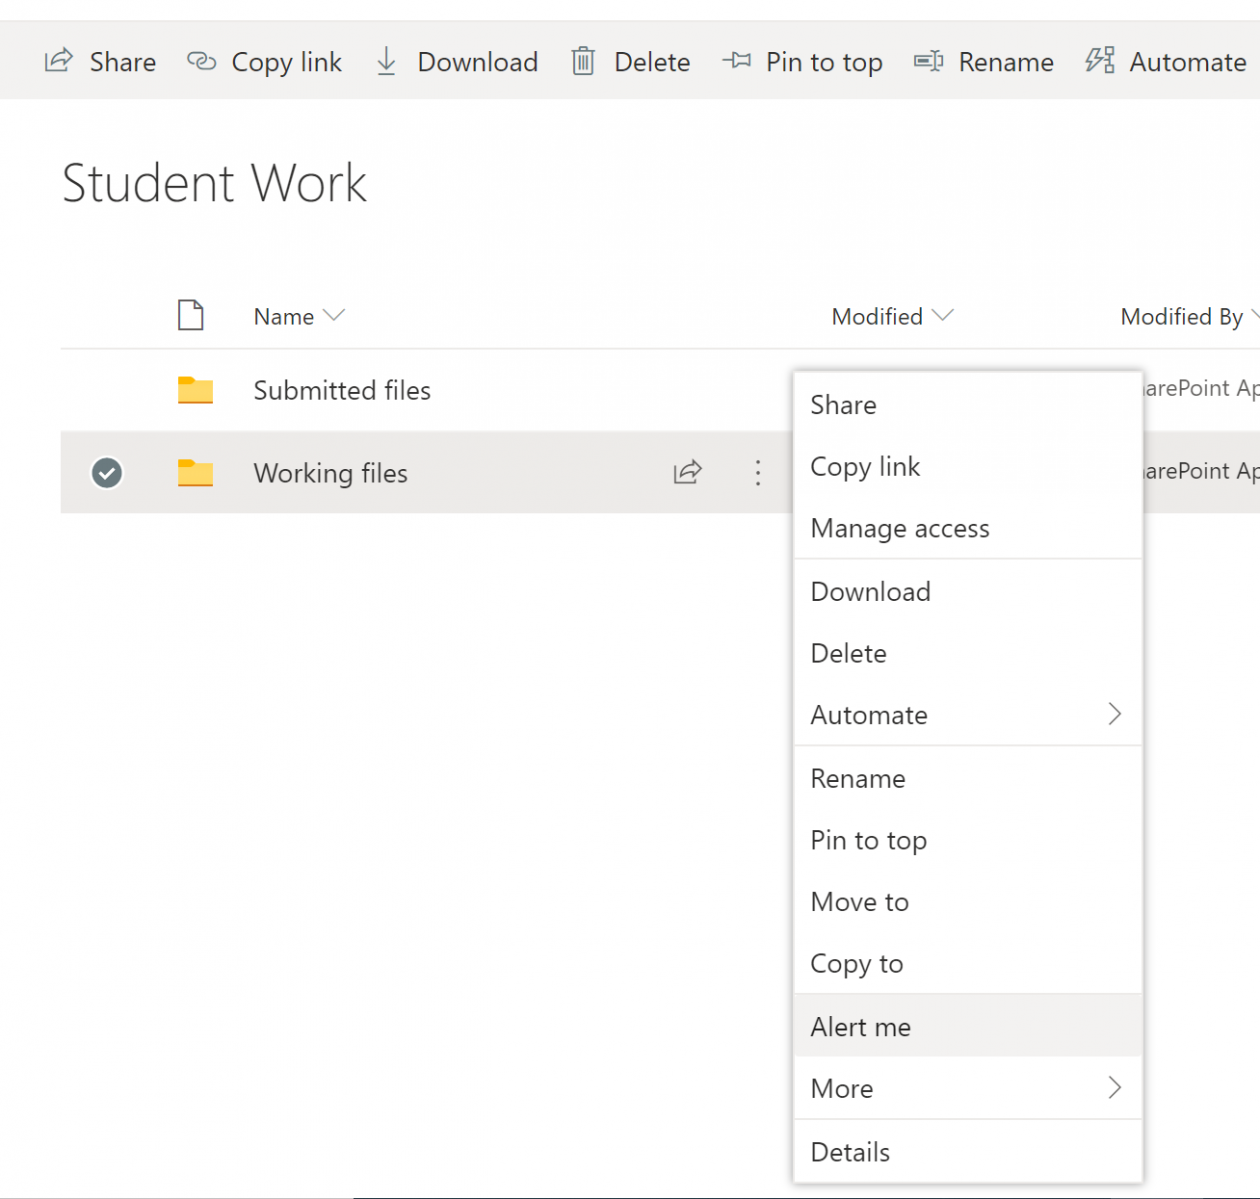Click the Download label in the toolbar
This screenshot has width=1260, height=1199.
(x=478, y=62)
